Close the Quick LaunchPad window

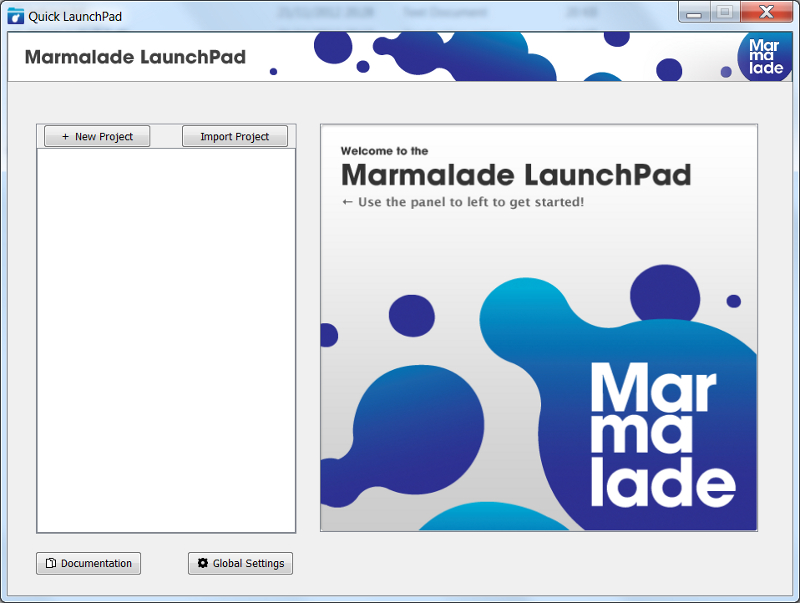[766, 12]
